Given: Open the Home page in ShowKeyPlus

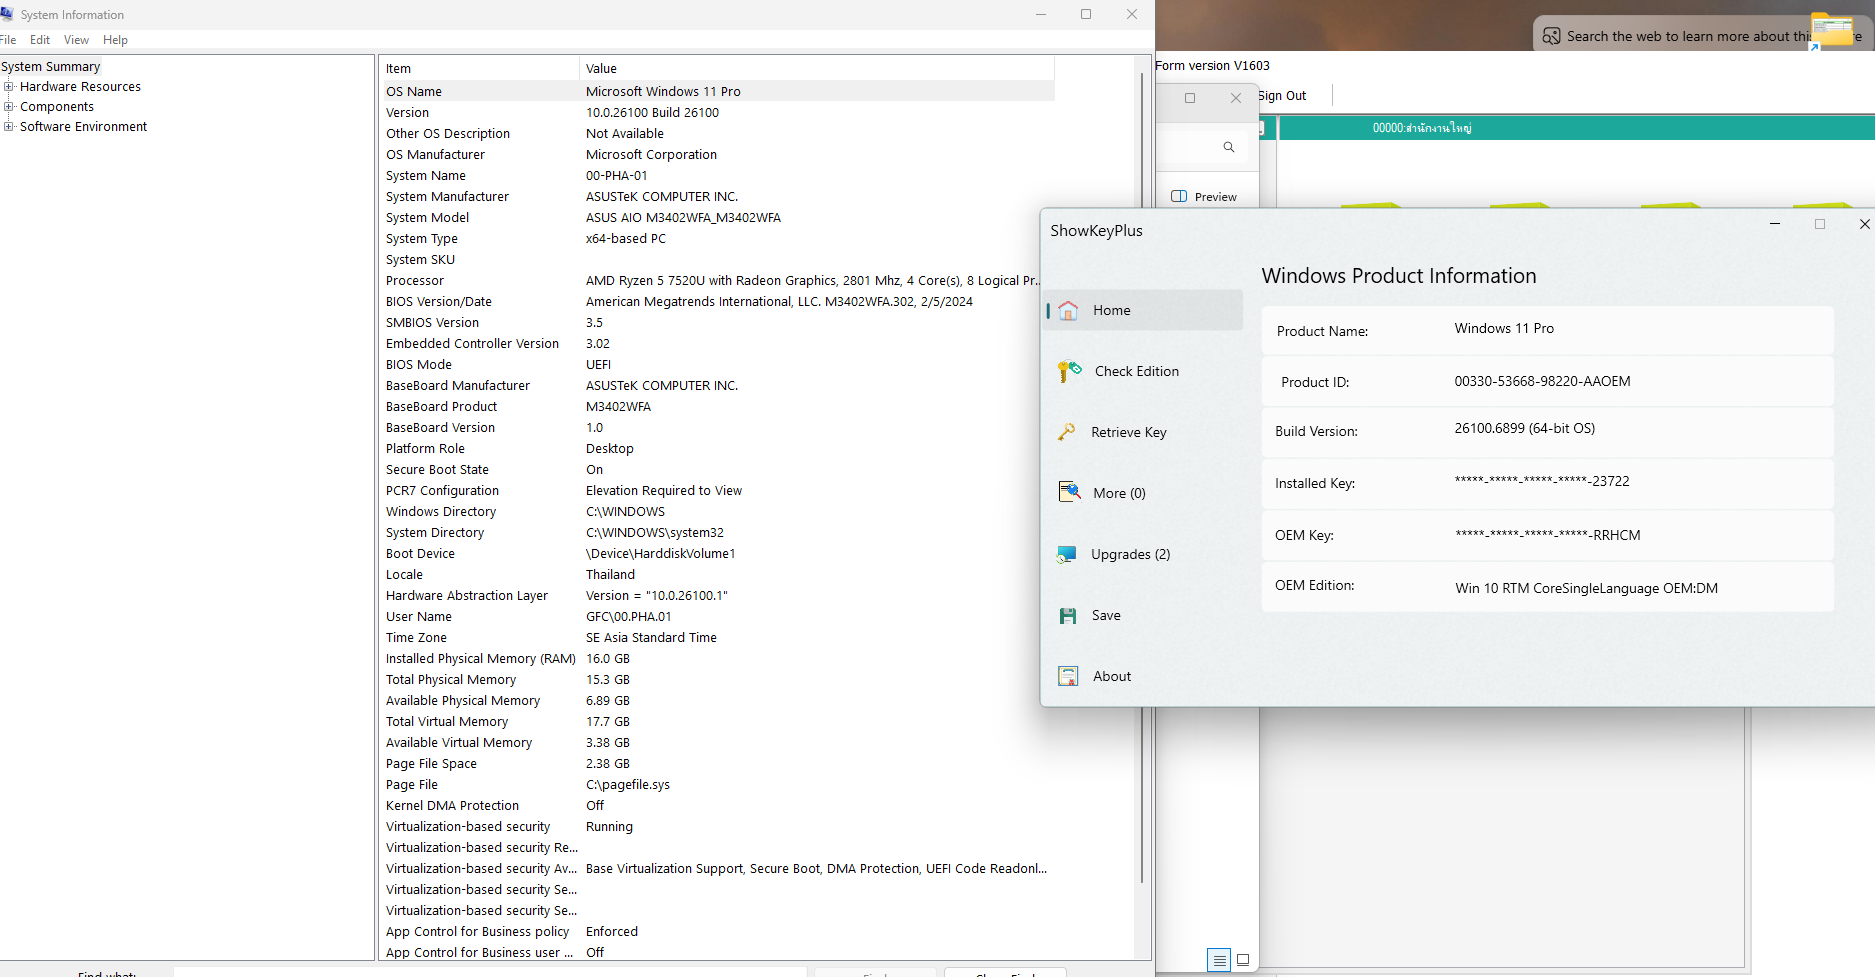Looking at the screenshot, I should click(1111, 310).
